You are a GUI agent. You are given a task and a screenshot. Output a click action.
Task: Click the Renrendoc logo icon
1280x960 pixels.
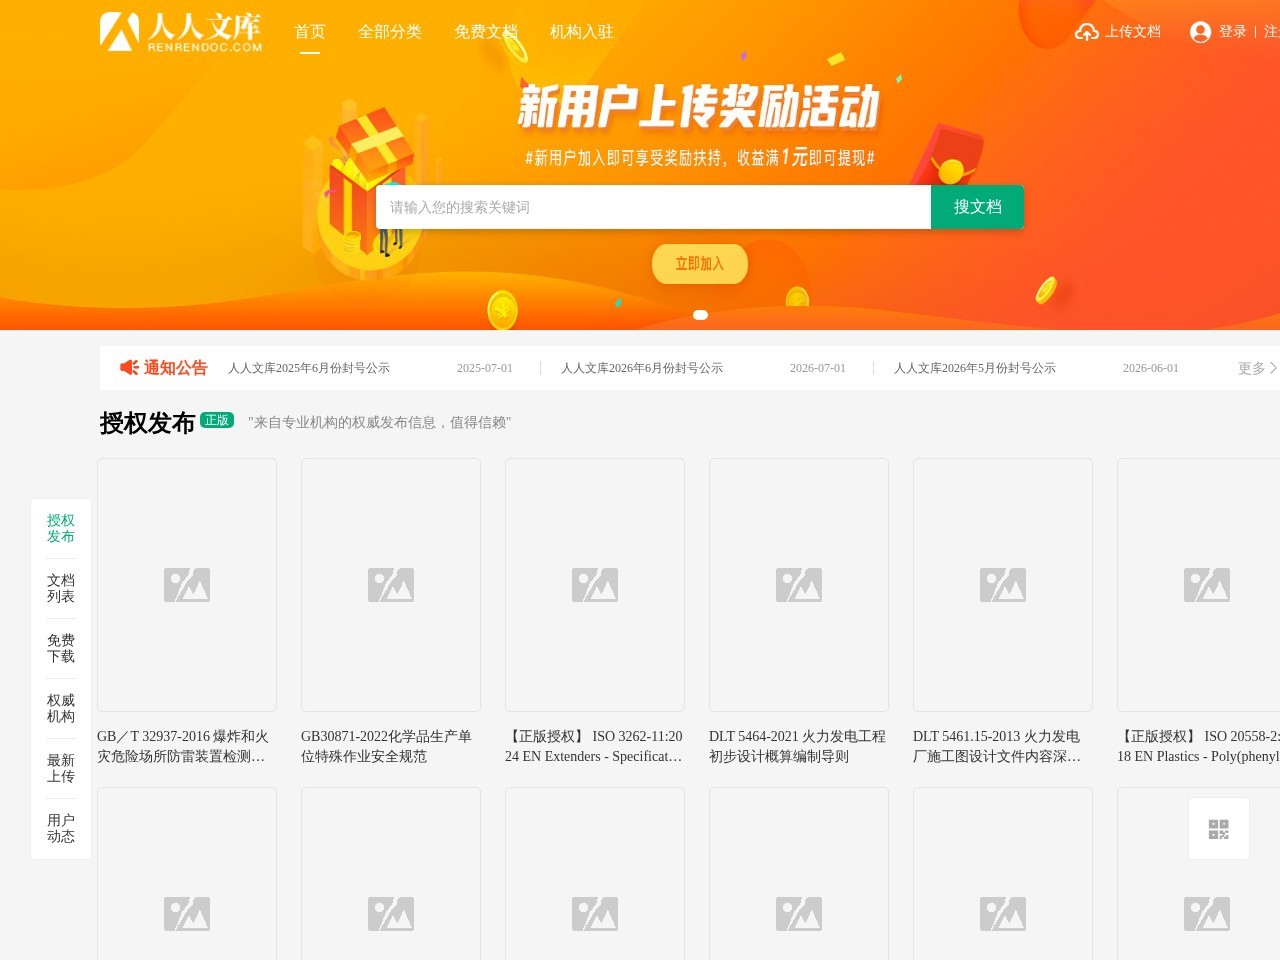pos(119,32)
